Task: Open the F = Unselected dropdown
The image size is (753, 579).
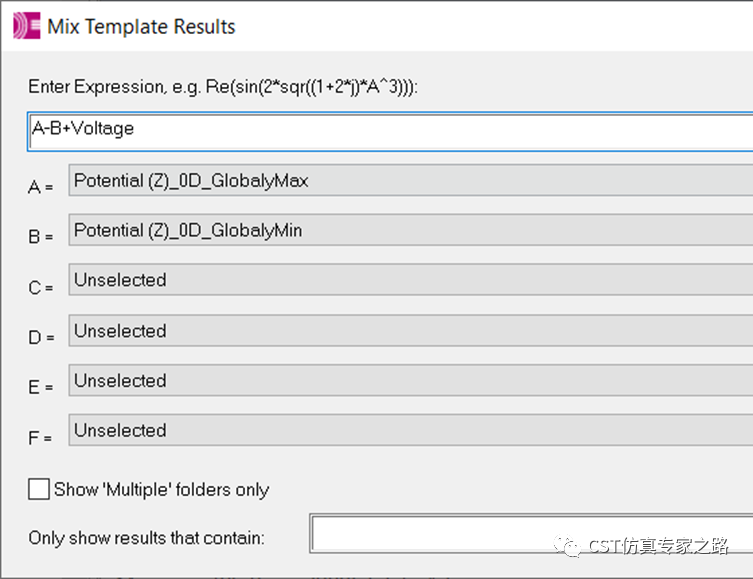Action: pyautogui.click(x=411, y=430)
